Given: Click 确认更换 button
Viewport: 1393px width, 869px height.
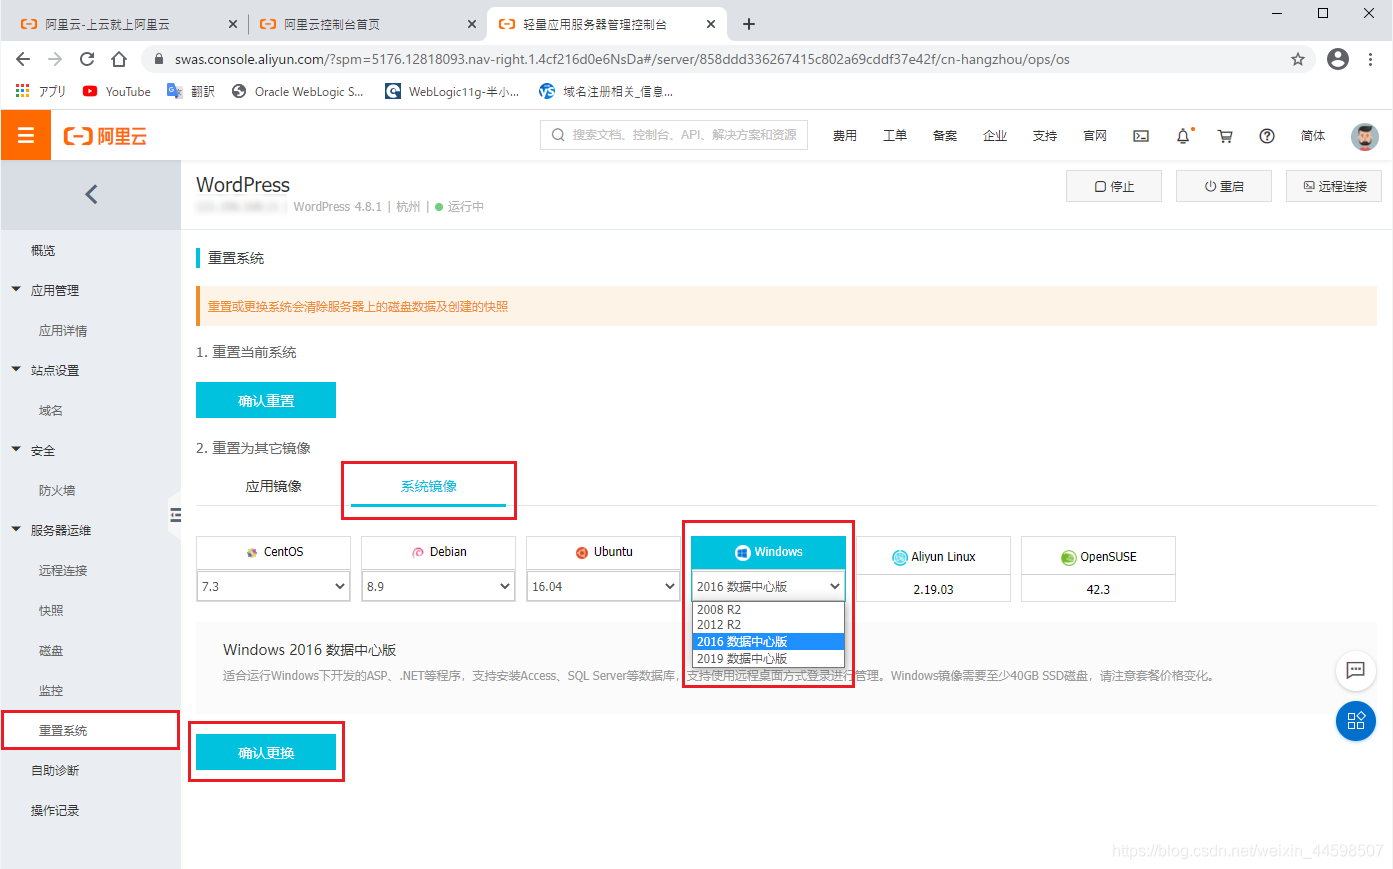Looking at the screenshot, I should tap(266, 752).
